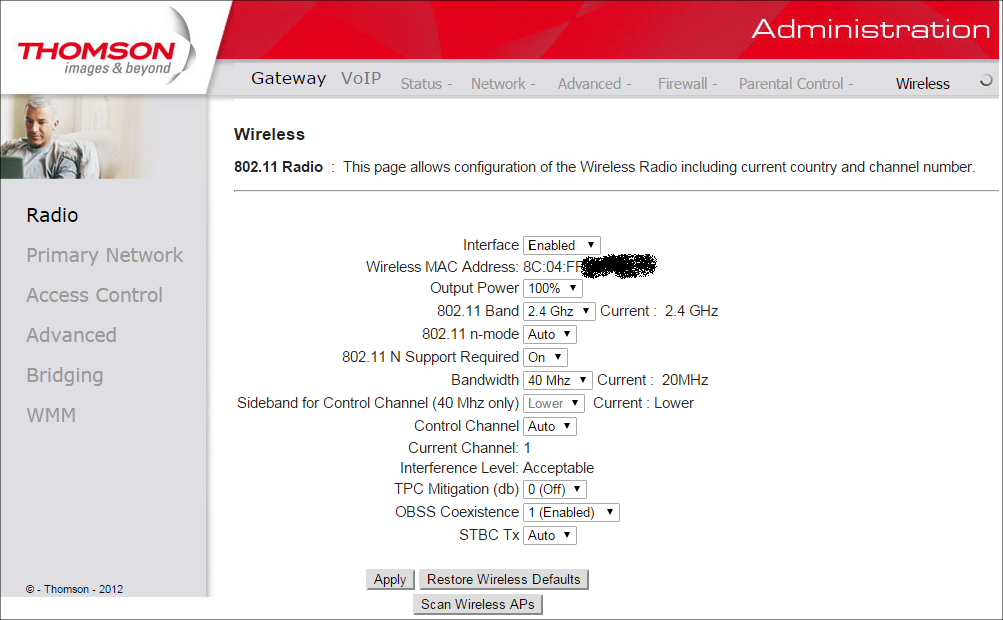Open the Advanced top navigation menu
The image size is (1003, 620).
click(594, 84)
